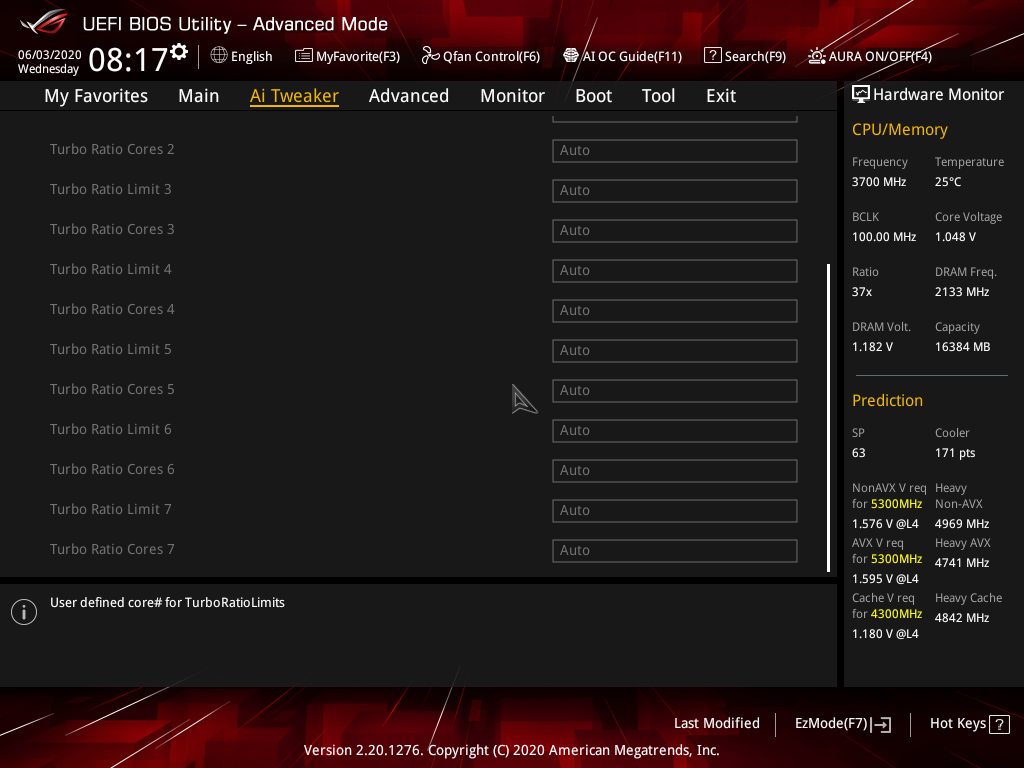This screenshot has height=768, width=1024.
Task: Toggle AURA lighting on or off
Action: pos(868,56)
